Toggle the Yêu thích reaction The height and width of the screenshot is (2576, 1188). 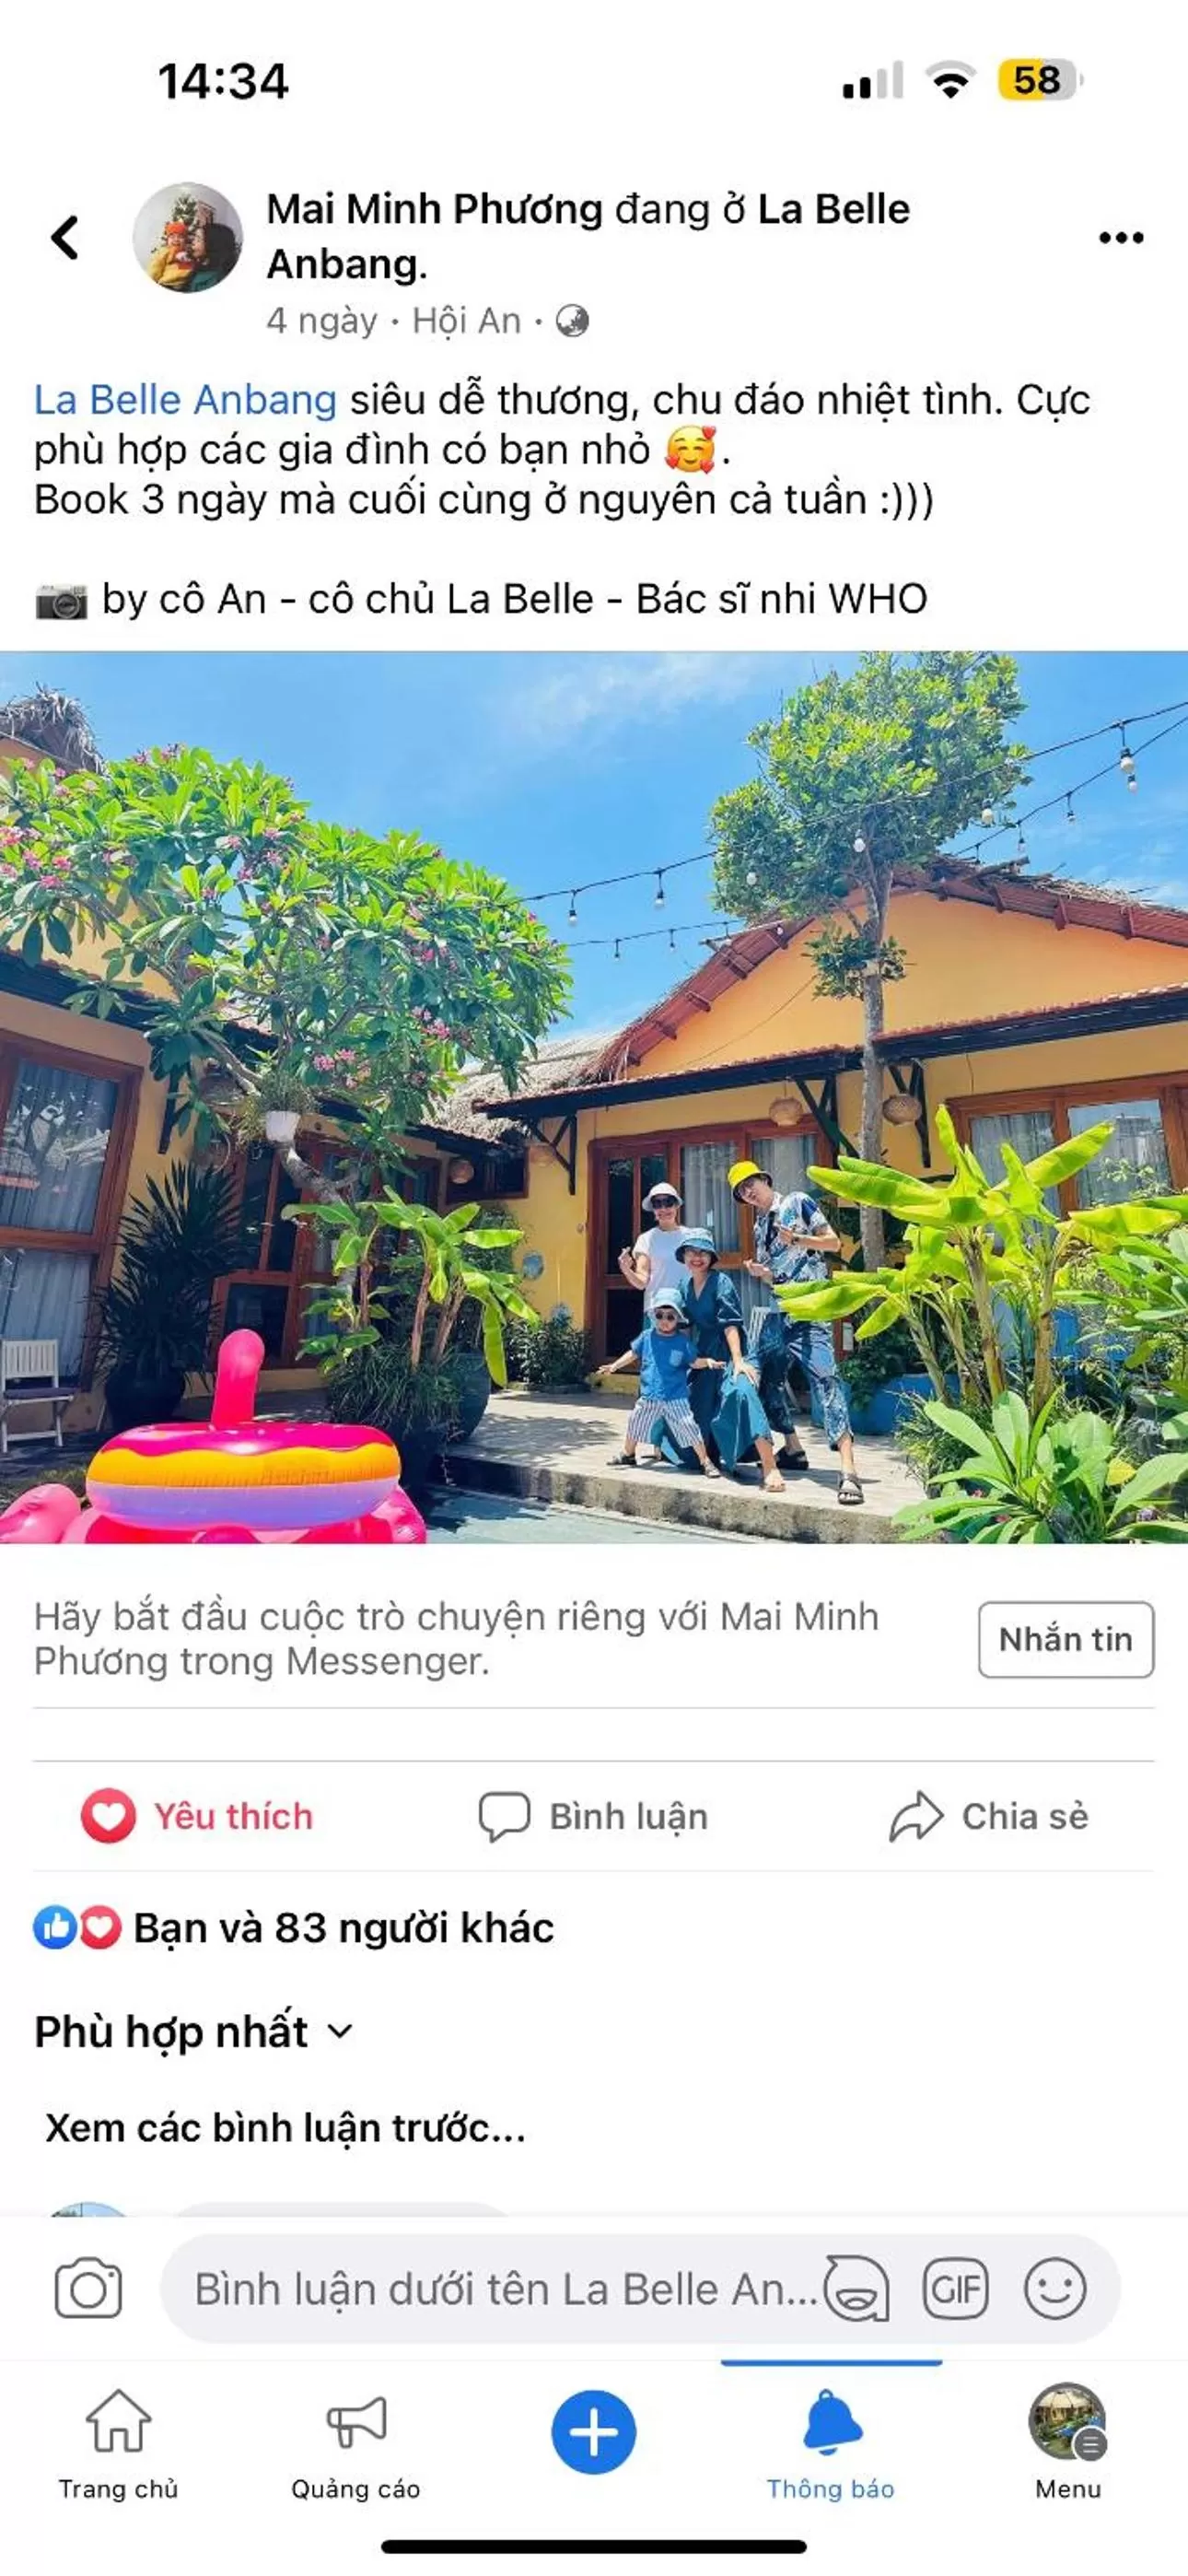[197, 1816]
